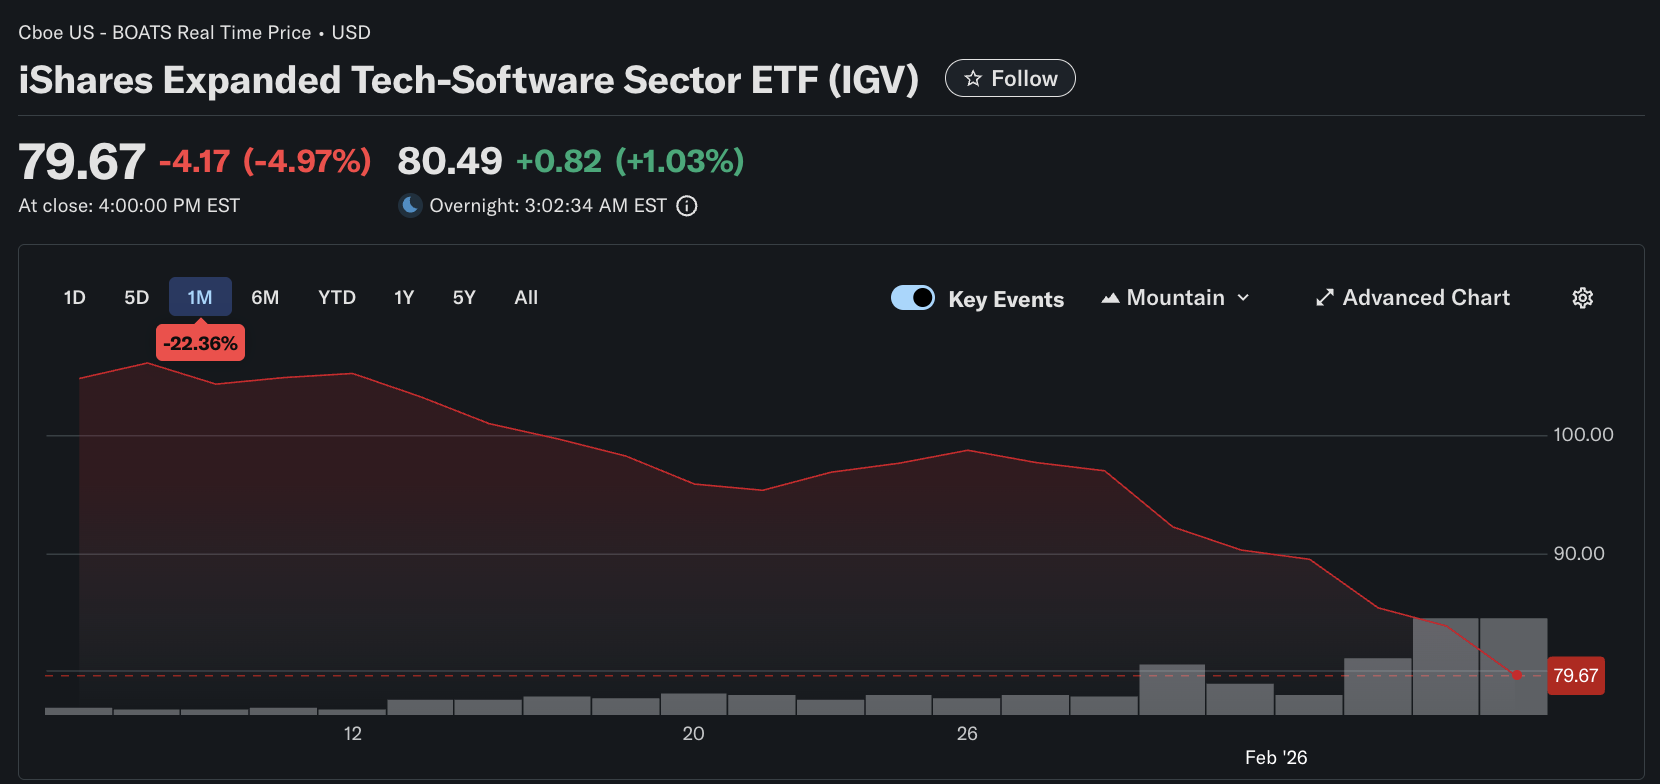Click the overnight price info icon
This screenshot has height=784, width=1660.
pos(687,206)
